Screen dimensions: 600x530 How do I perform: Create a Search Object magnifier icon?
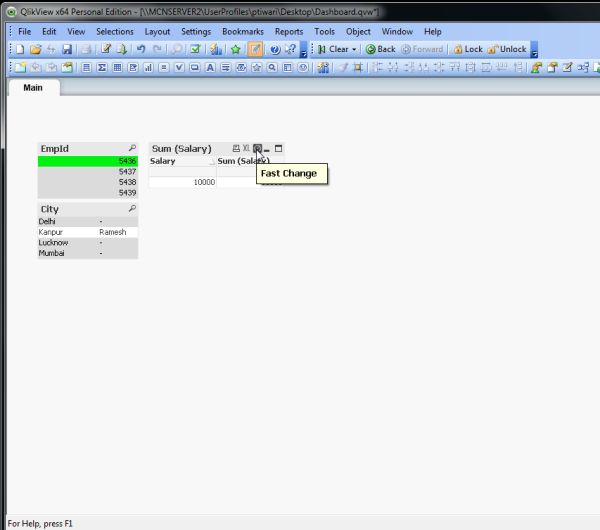click(x=272, y=68)
